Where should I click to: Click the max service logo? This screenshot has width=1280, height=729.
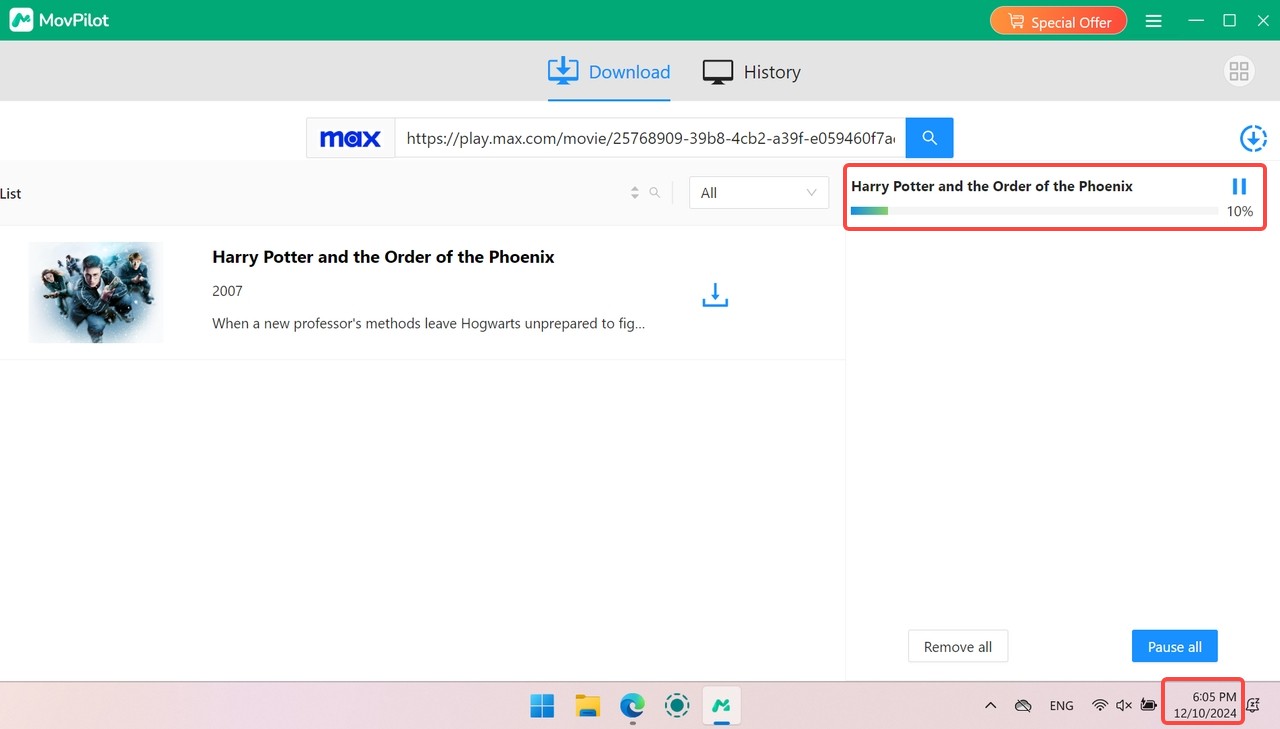click(350, 138)
